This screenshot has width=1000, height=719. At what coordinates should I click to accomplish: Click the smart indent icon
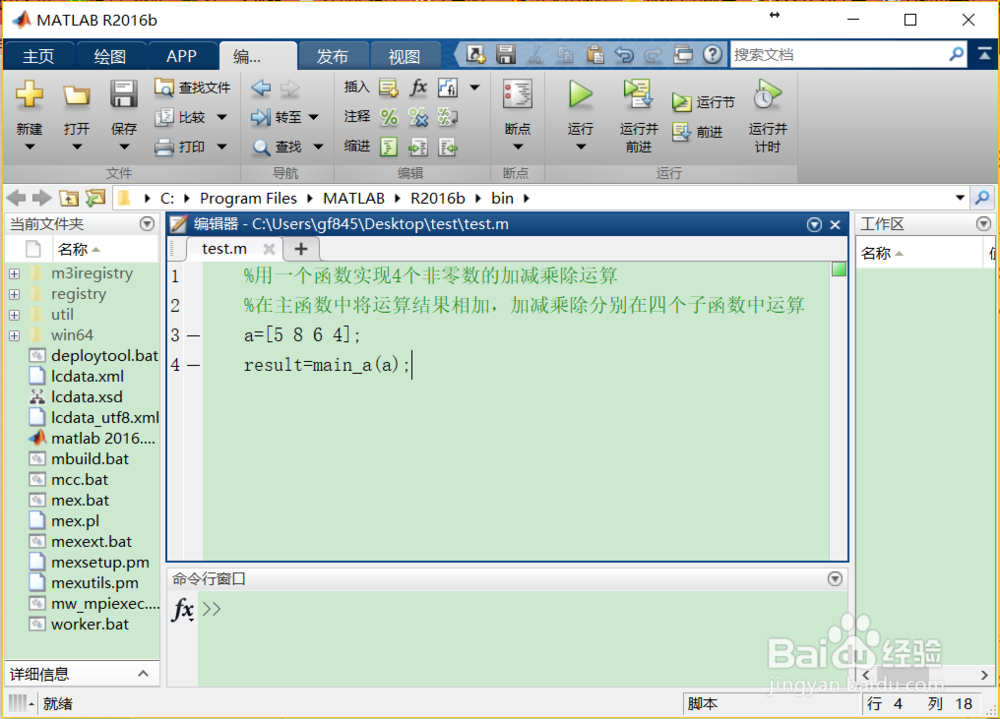388,147
